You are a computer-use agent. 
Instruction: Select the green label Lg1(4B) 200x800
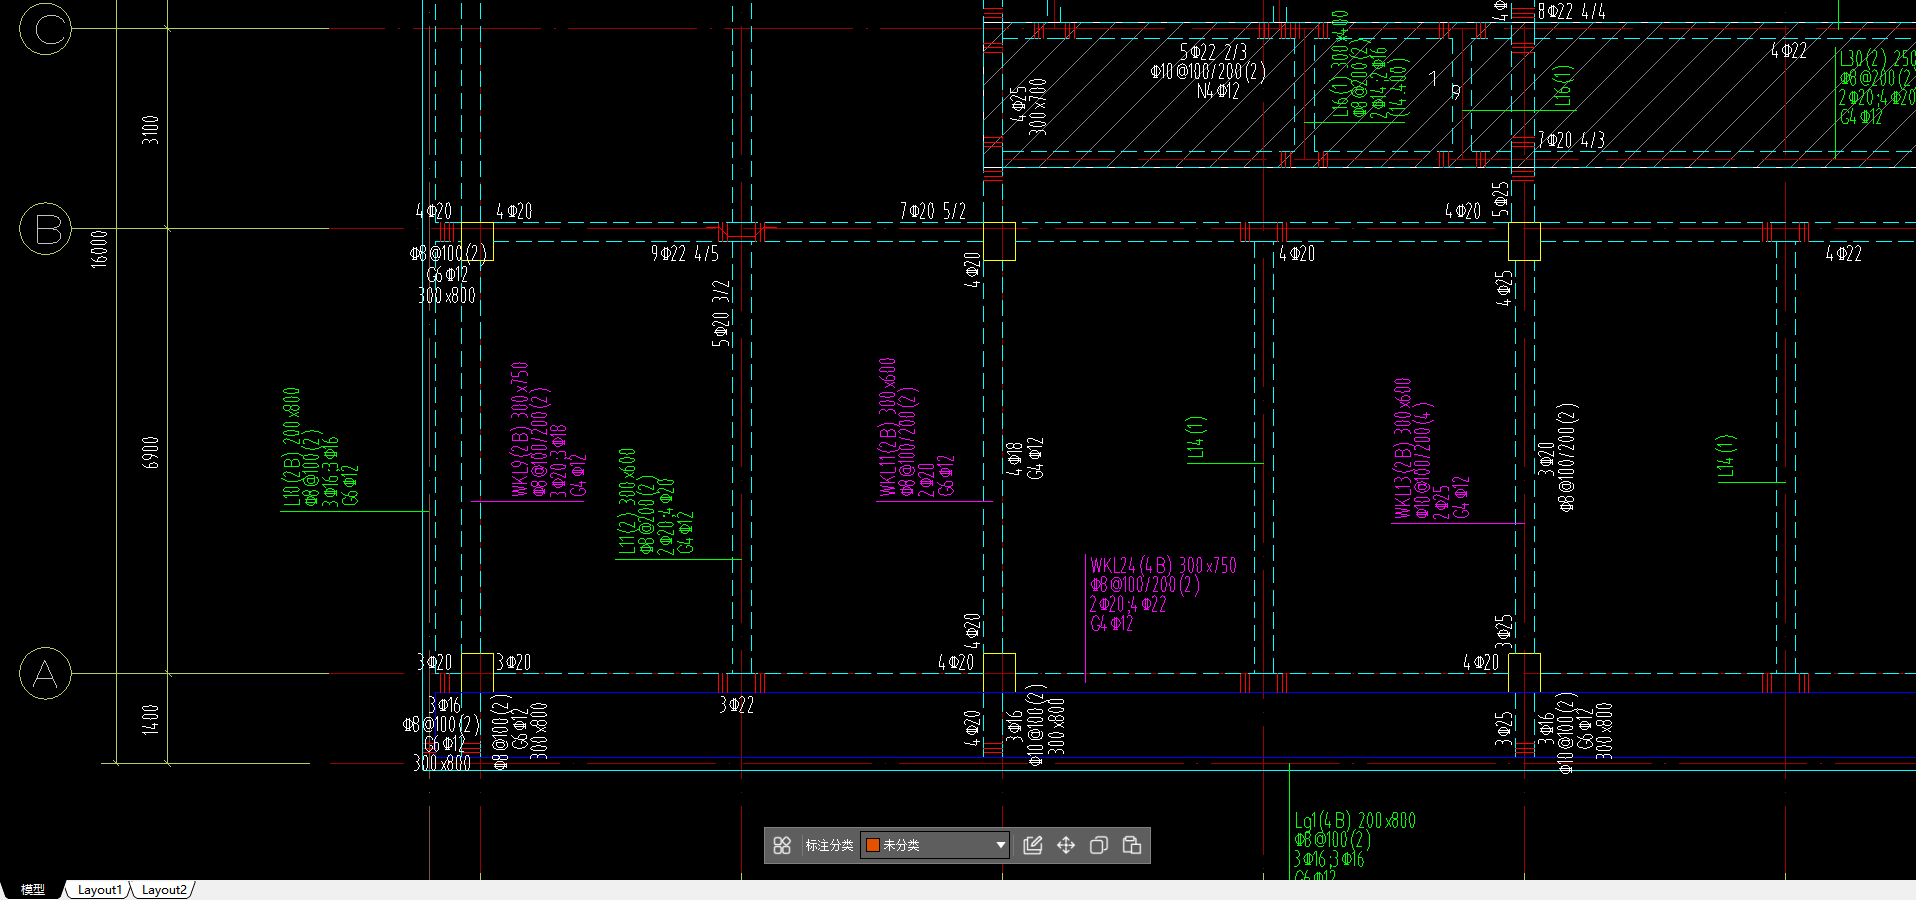pos(1355,821)
